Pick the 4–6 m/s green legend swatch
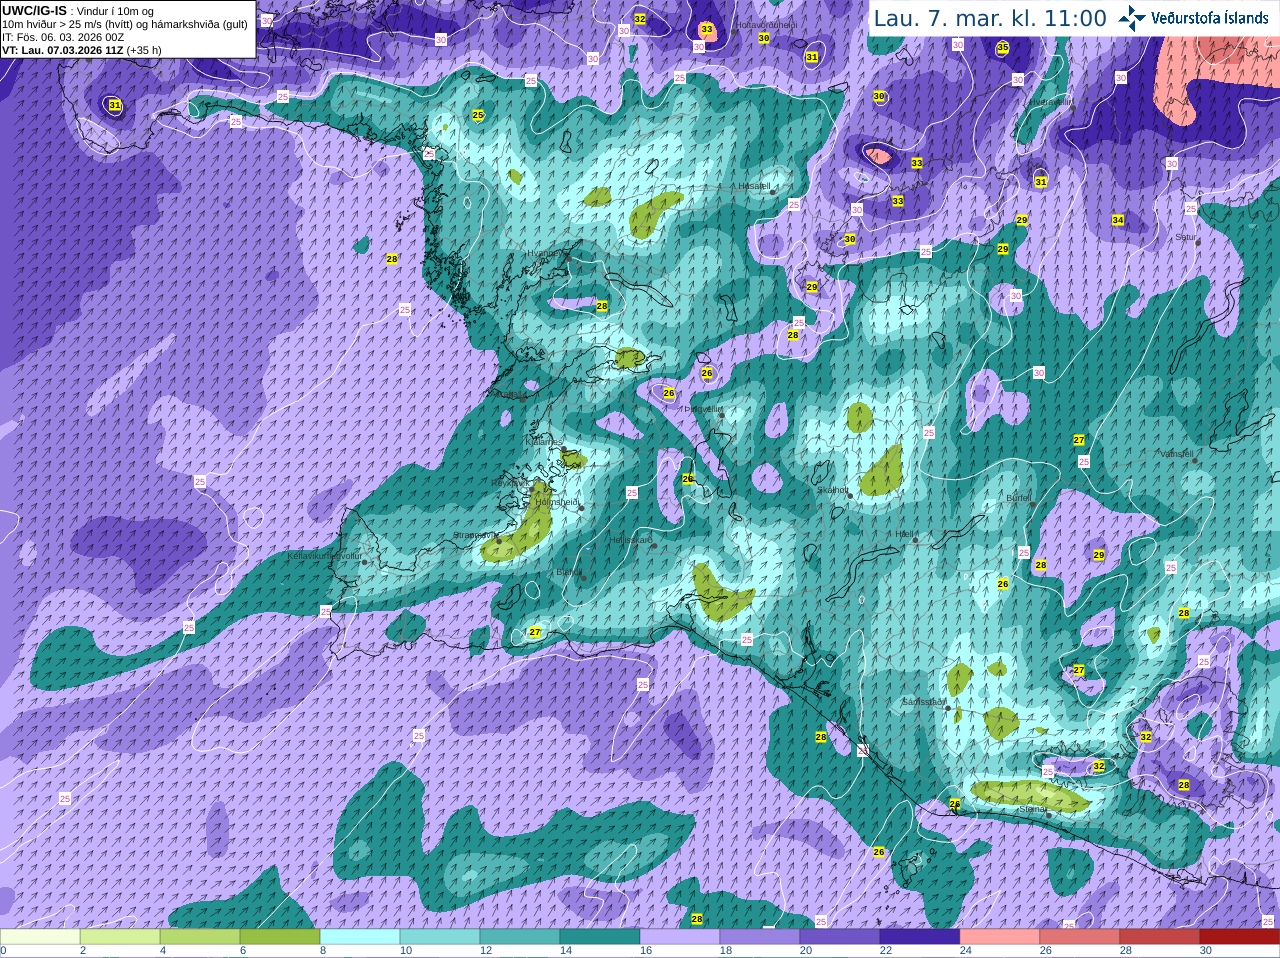 point(200,937)
